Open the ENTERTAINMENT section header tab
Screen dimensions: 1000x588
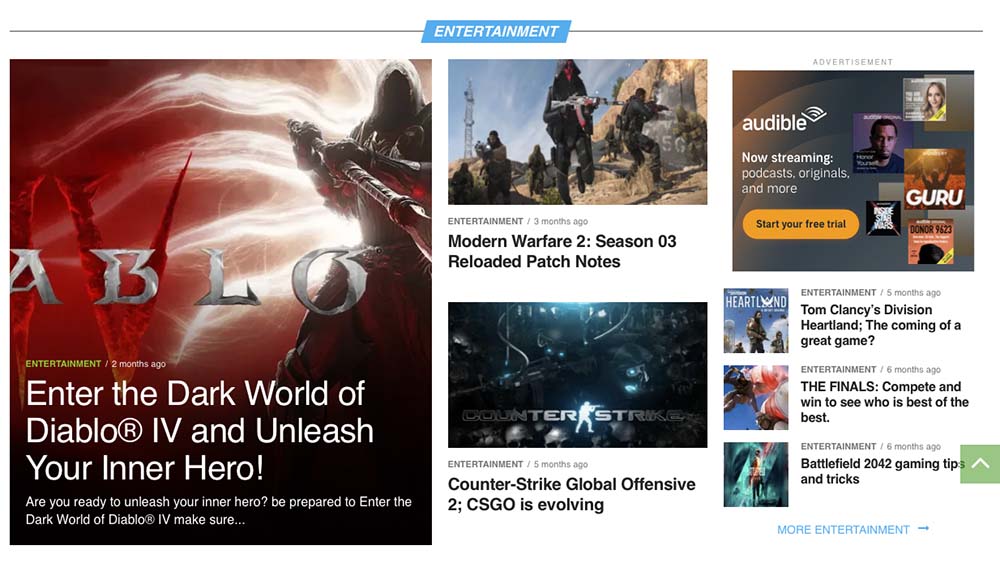(x=496, y=31)
